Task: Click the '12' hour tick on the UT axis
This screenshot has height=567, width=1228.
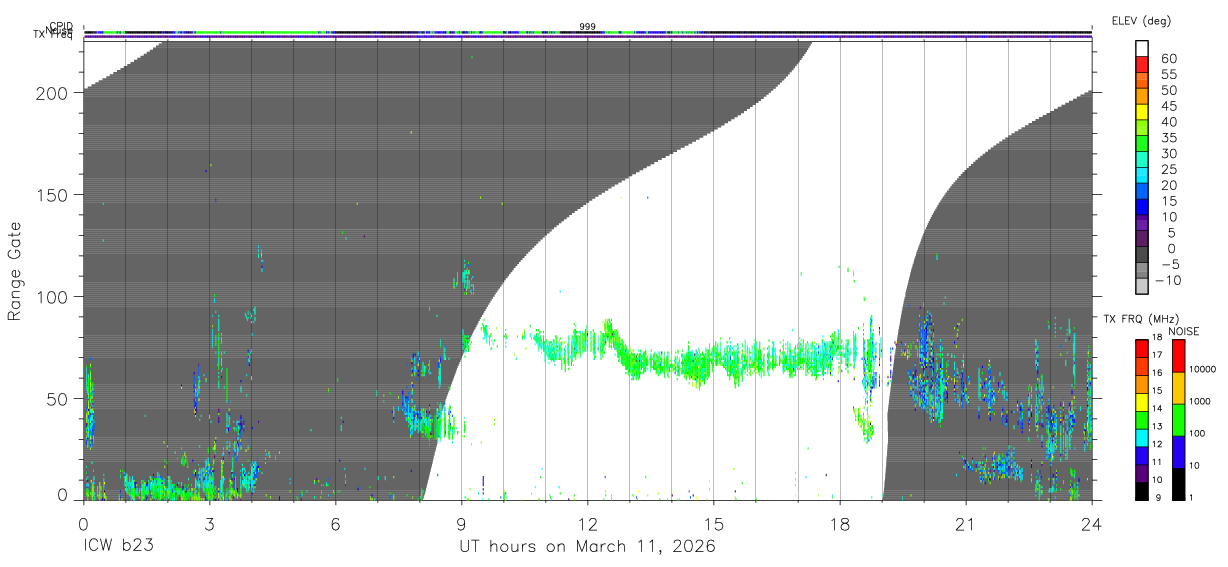Action: point(588,524)
